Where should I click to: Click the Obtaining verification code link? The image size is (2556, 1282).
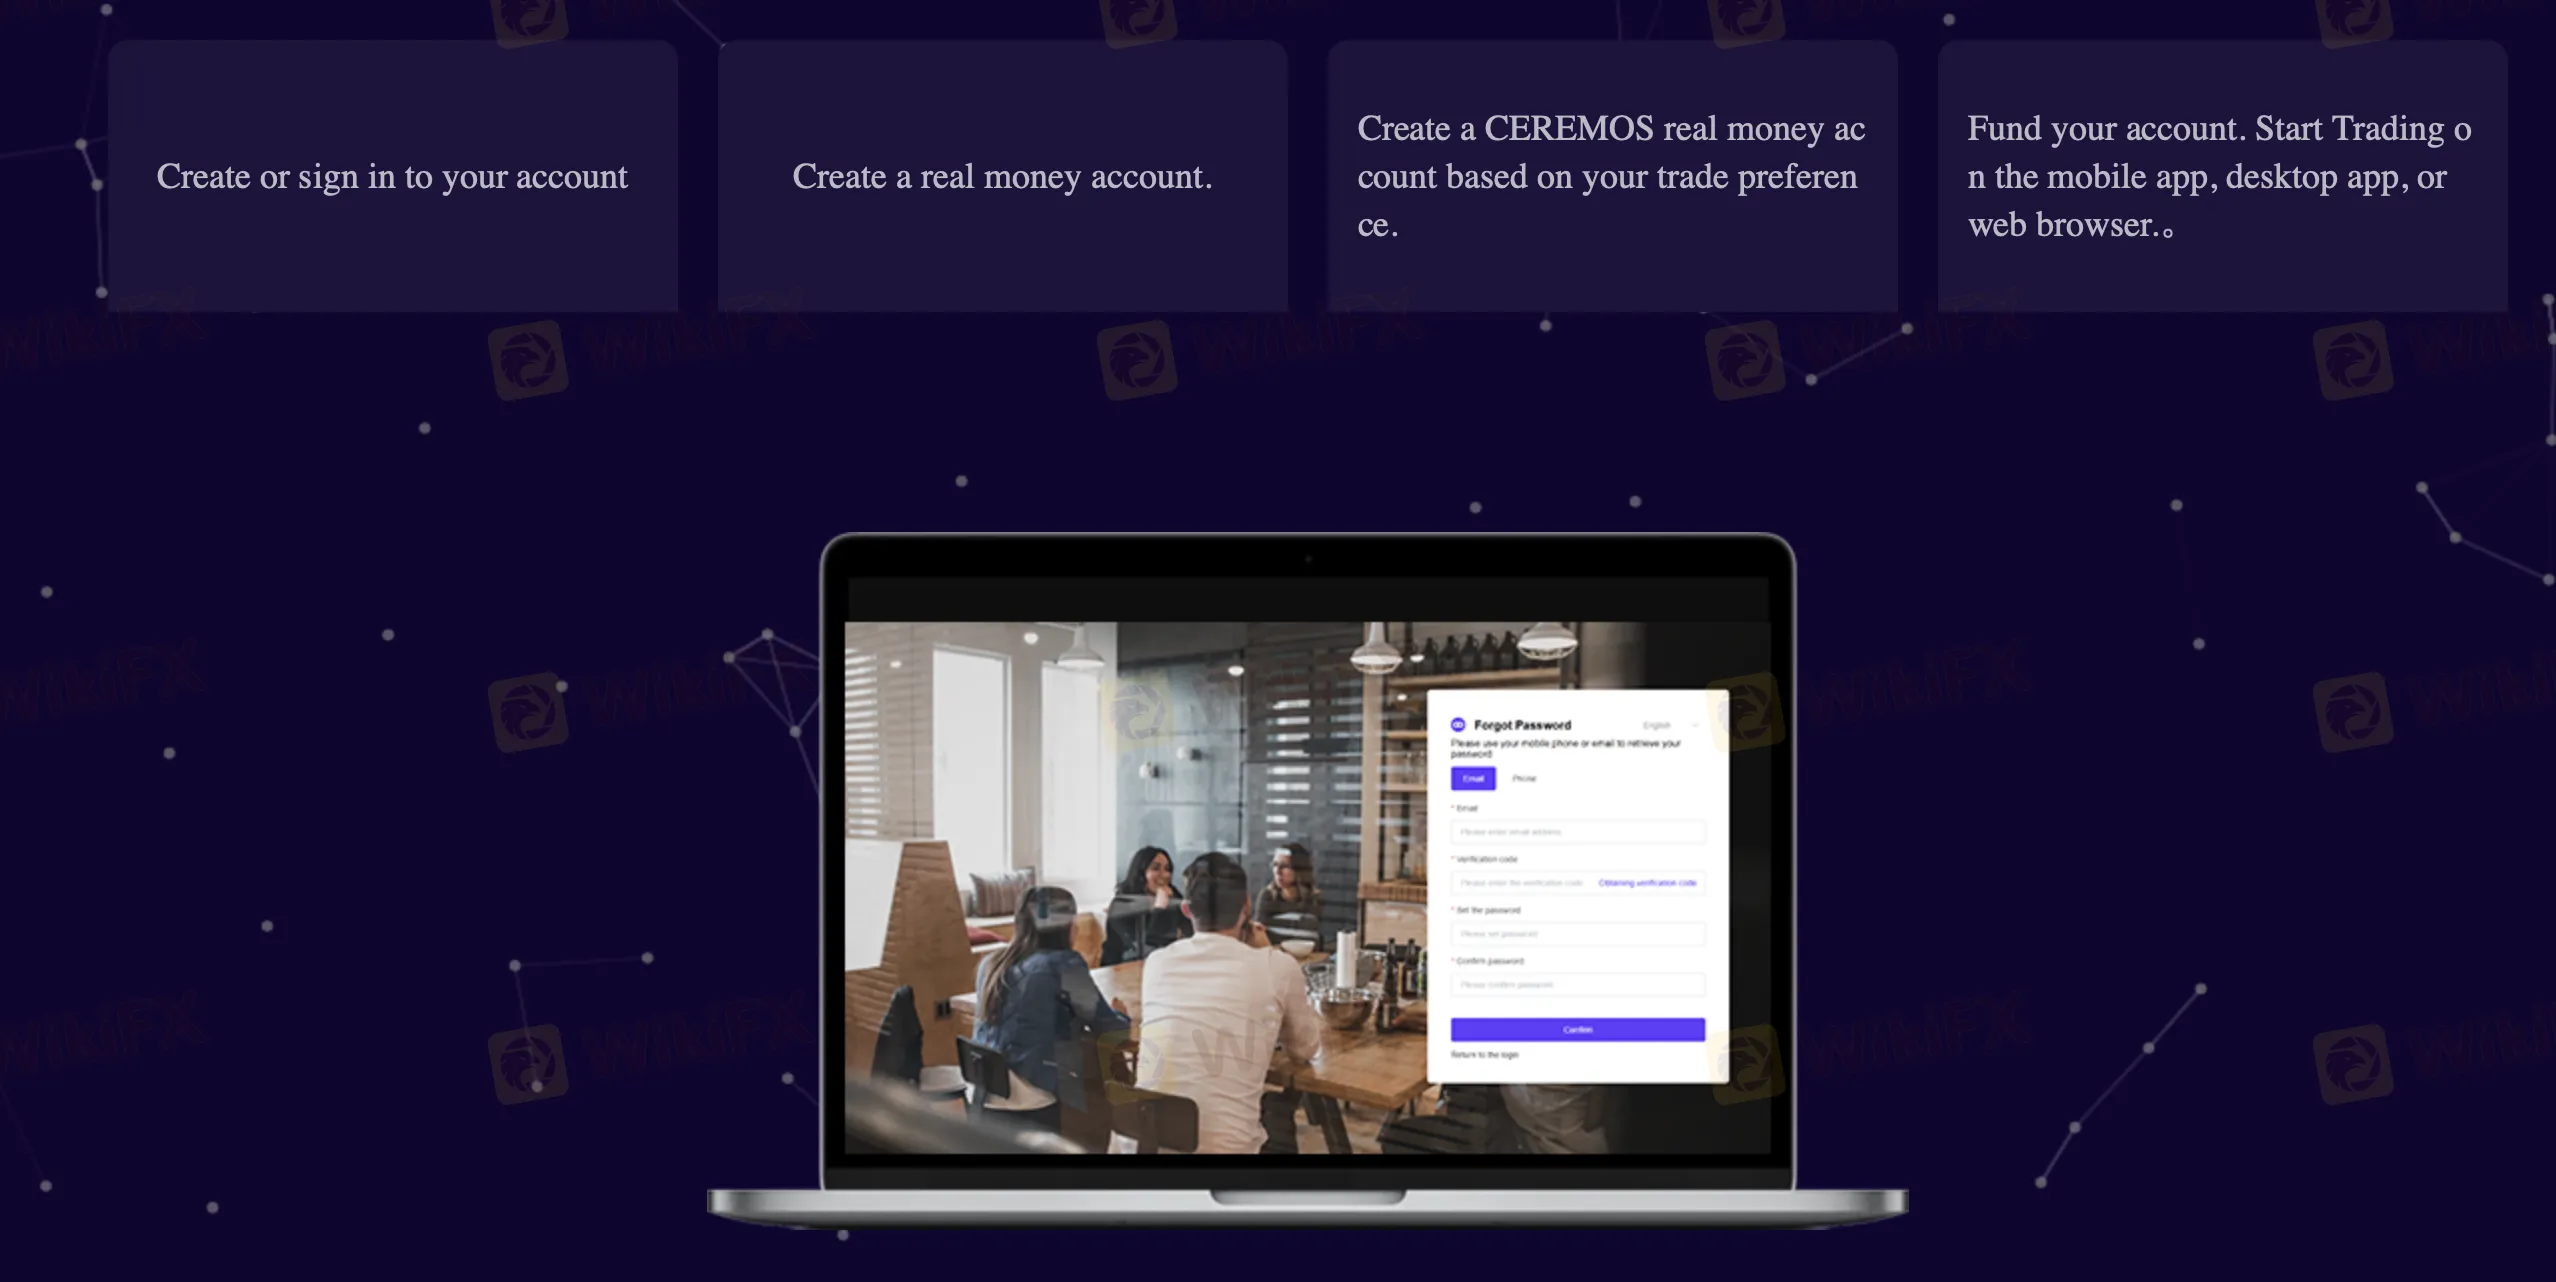pos(1649,883)
